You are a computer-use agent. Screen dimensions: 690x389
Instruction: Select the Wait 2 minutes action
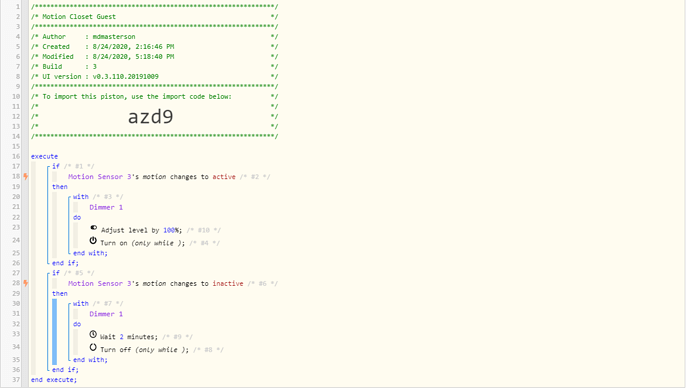tap(128, 337)
